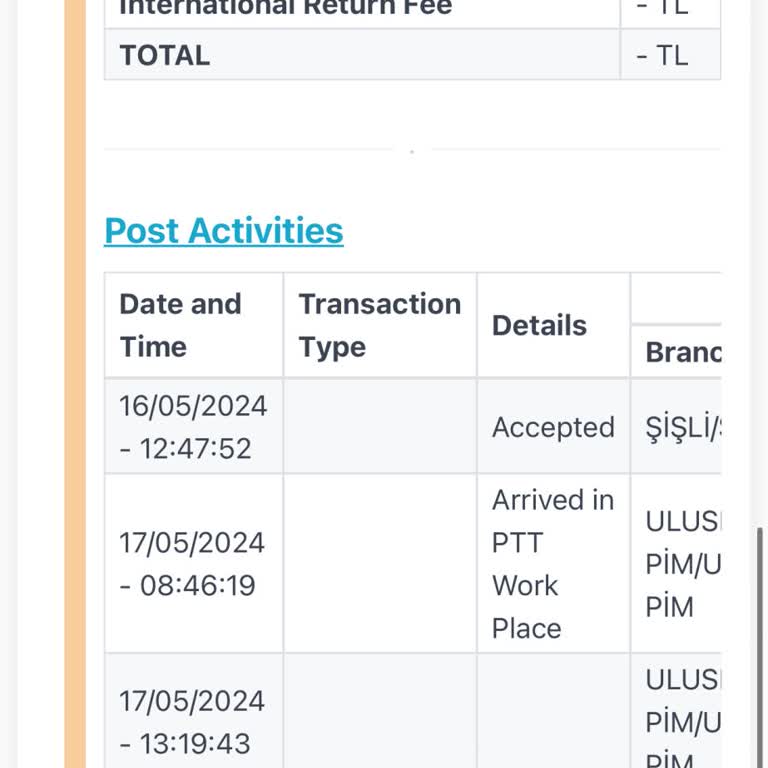Click the Date and Time column header
The image size is (768, 768).
tap(180, 325)
